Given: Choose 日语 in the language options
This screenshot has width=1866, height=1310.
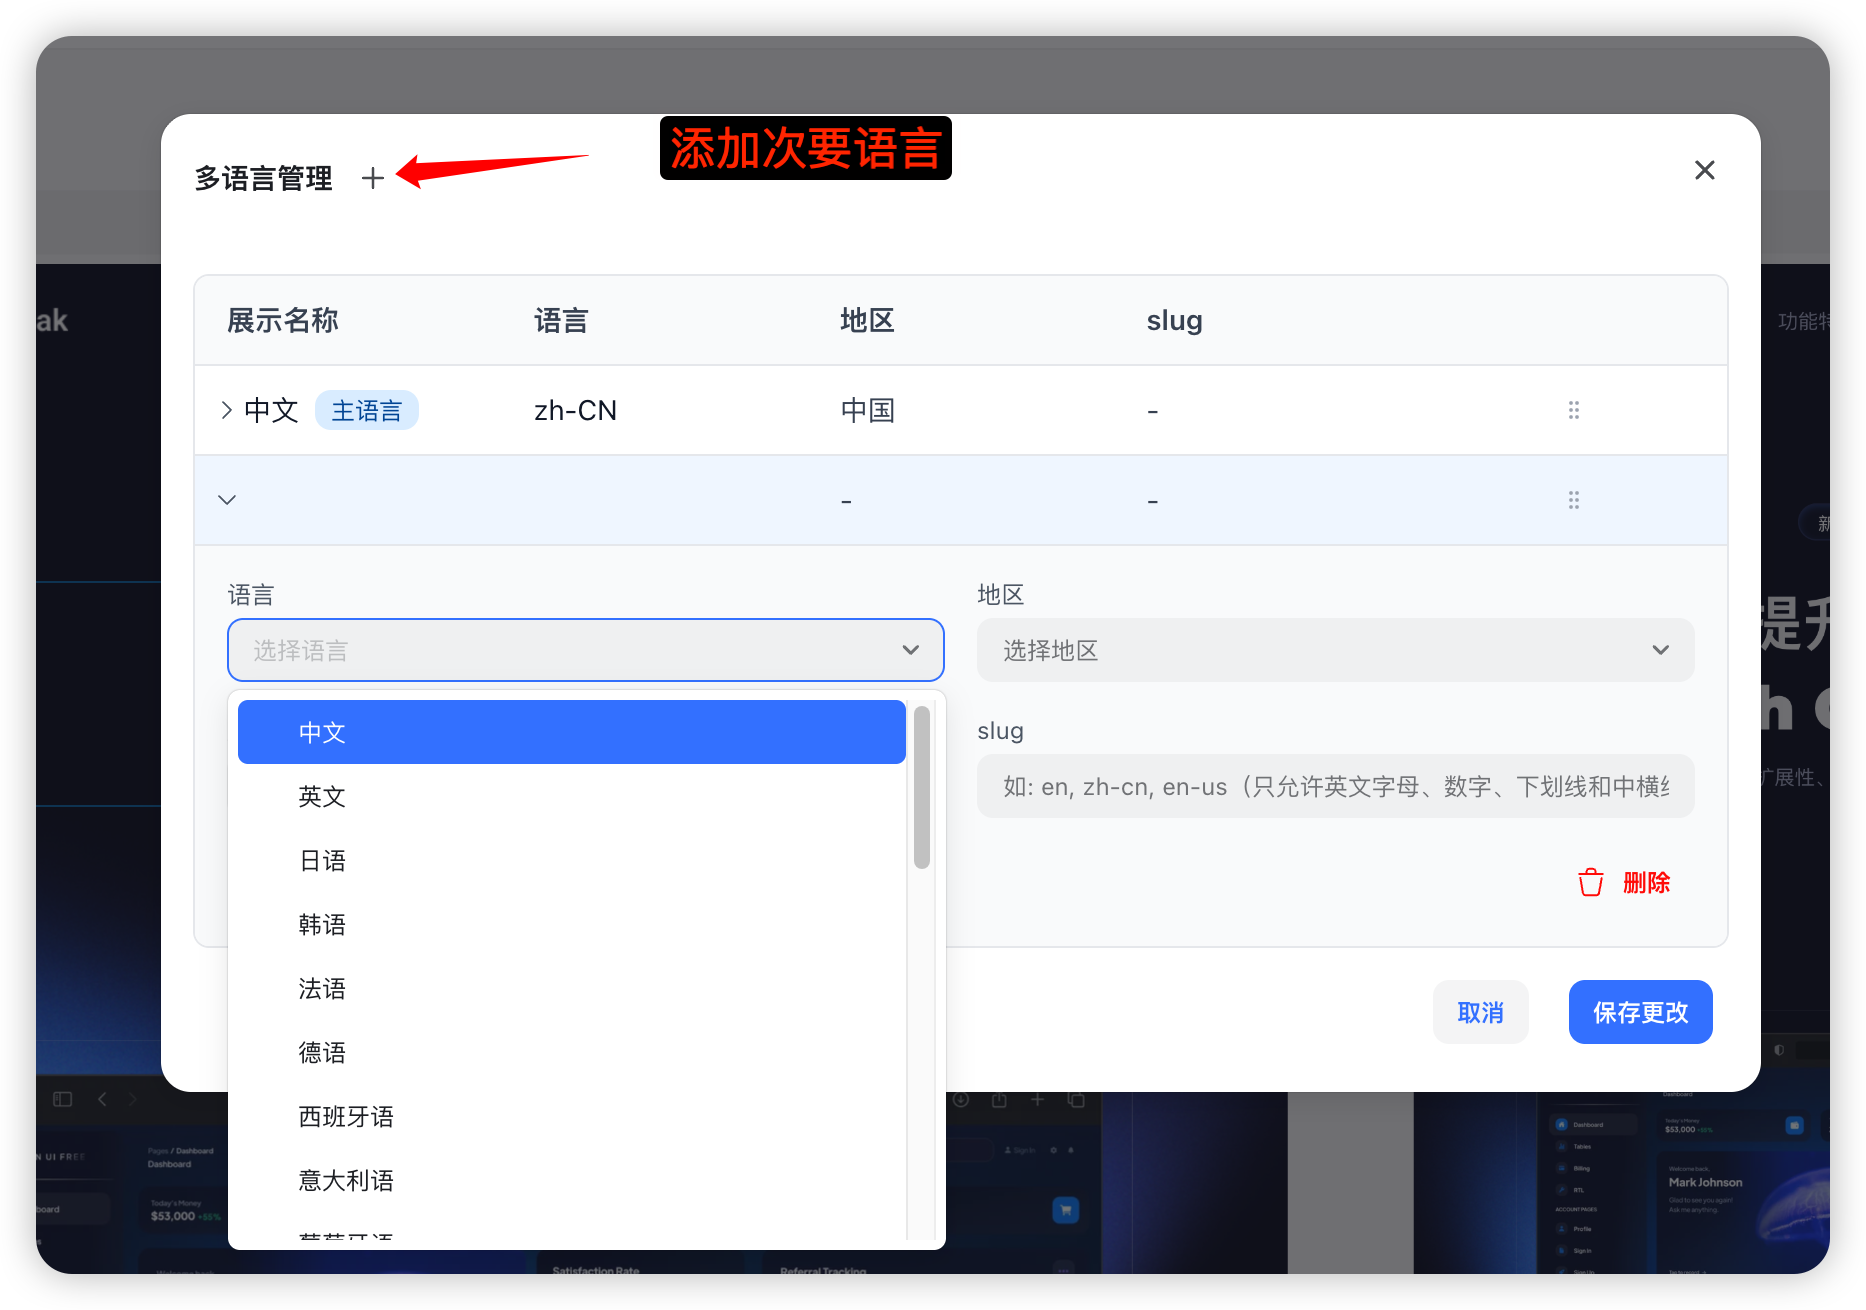Looking at the screenshot, I should point(570,860).
